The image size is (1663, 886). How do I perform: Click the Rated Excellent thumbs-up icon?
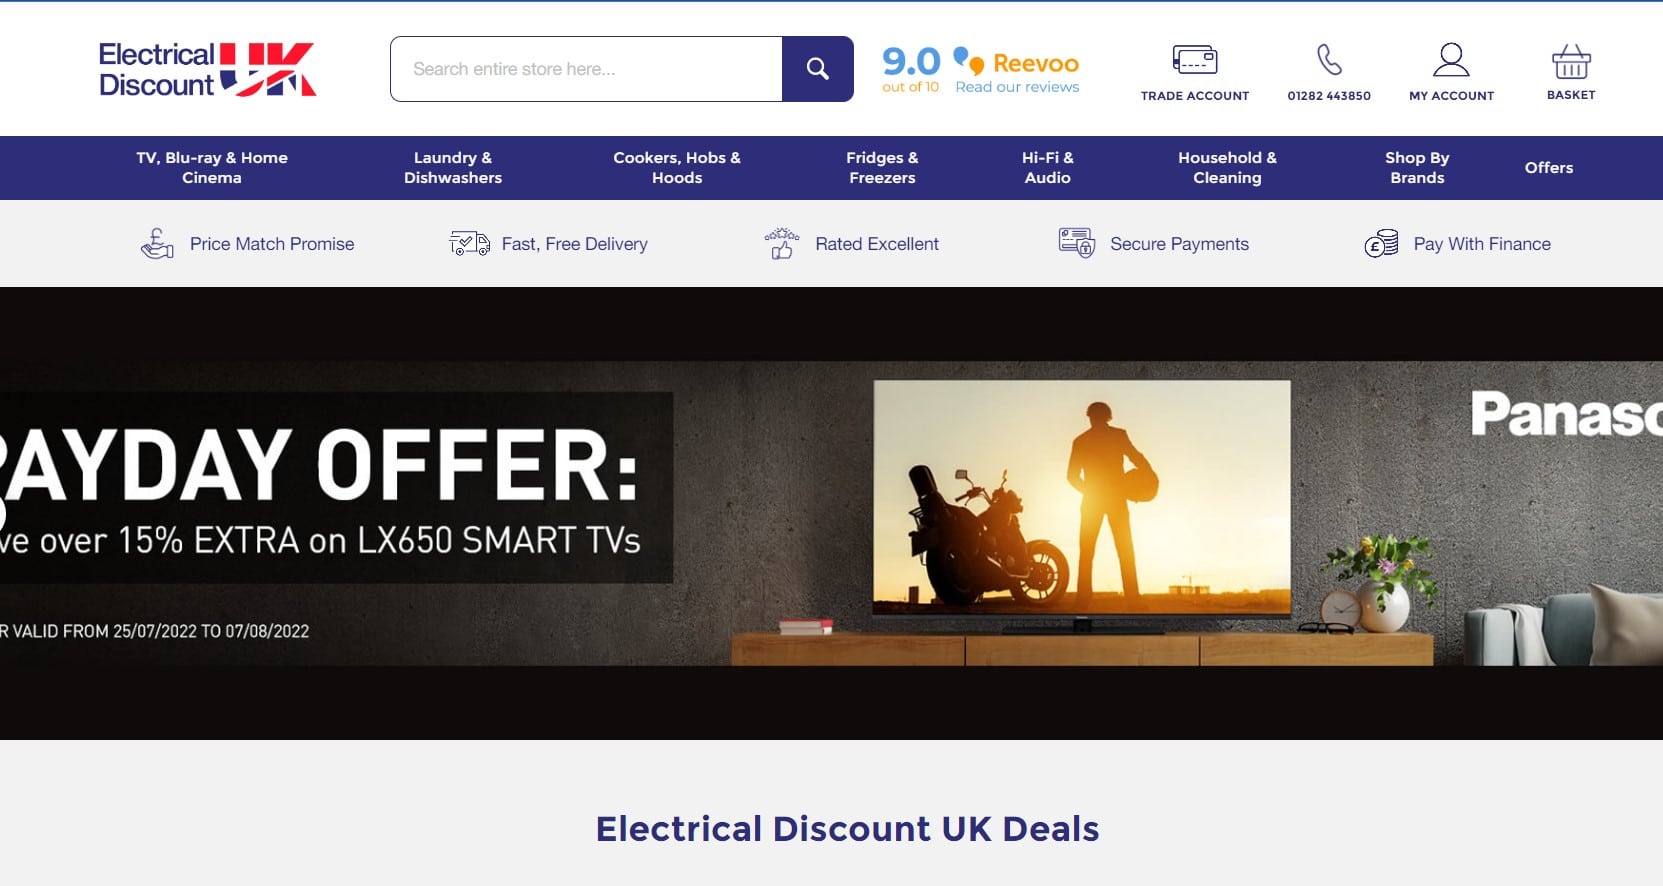point(782,243)
